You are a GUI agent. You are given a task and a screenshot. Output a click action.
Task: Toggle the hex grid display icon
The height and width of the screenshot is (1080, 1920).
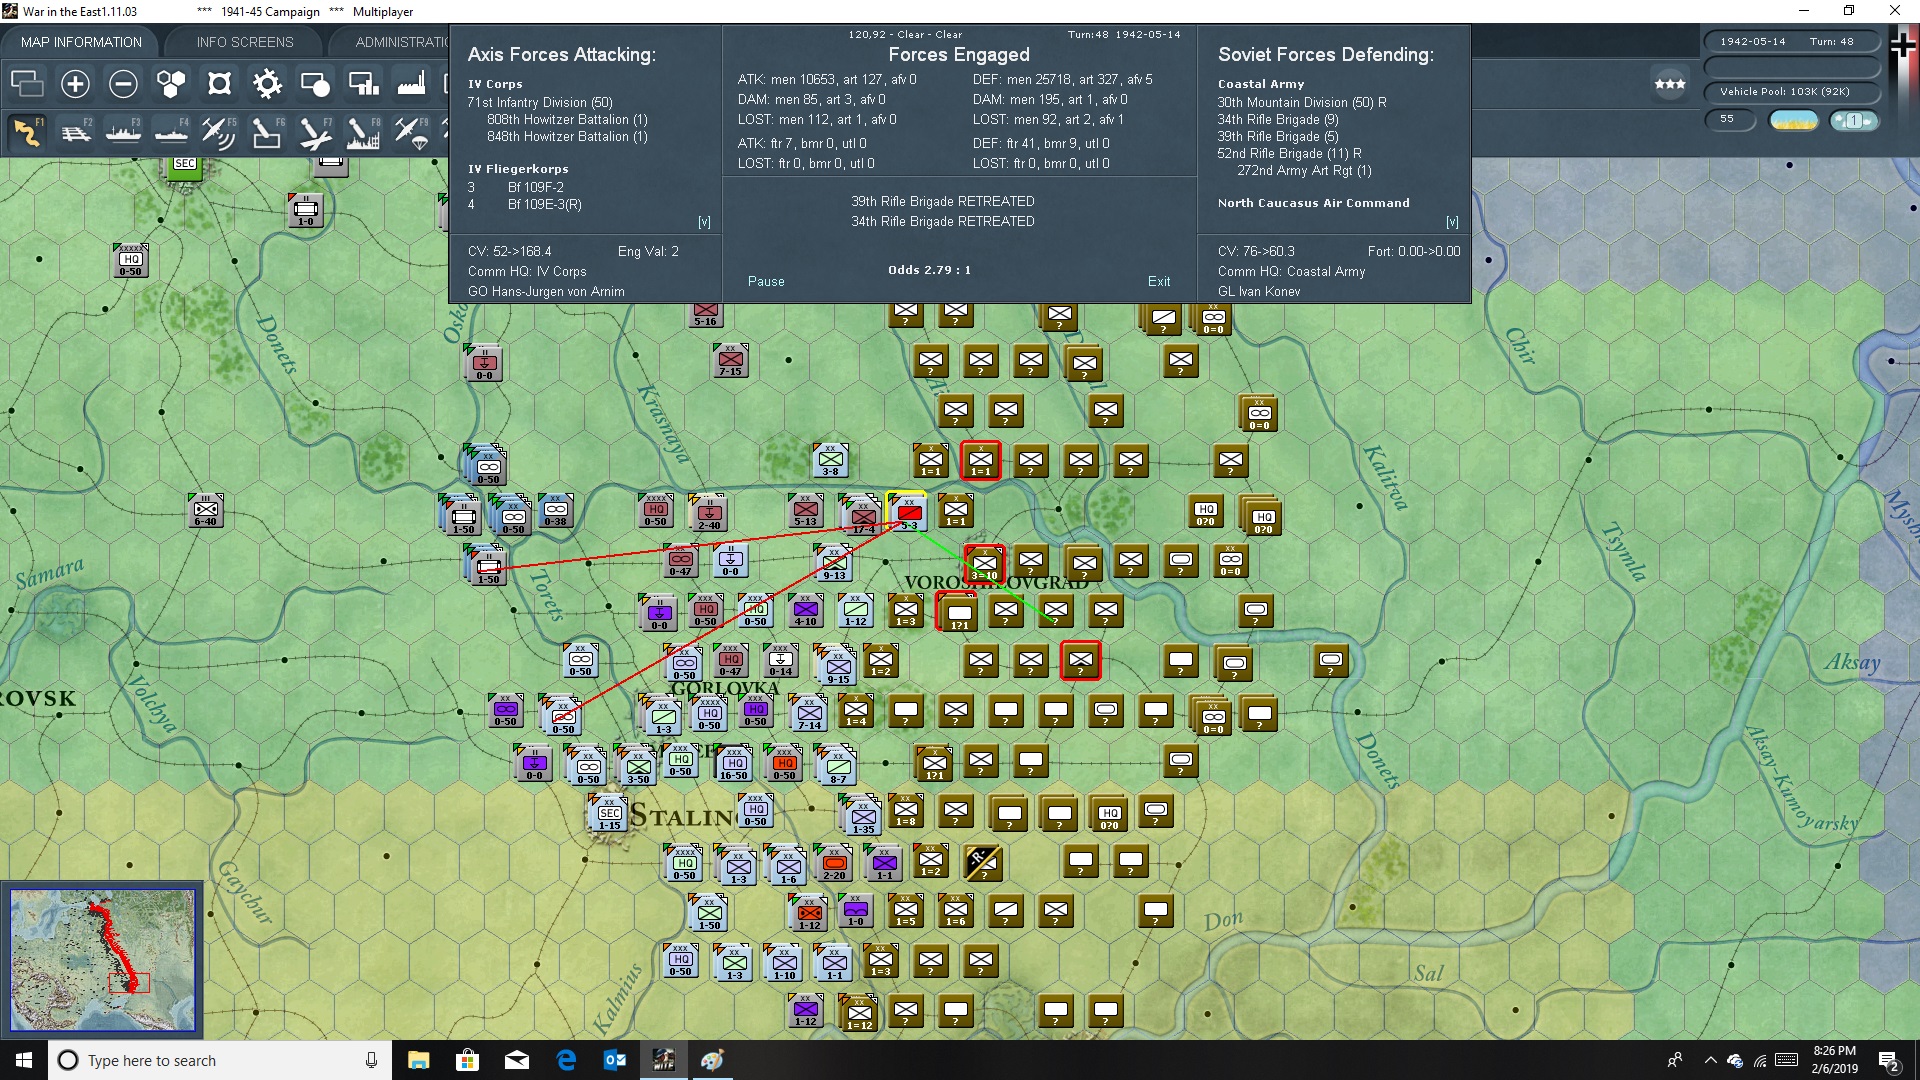[171, 84]
